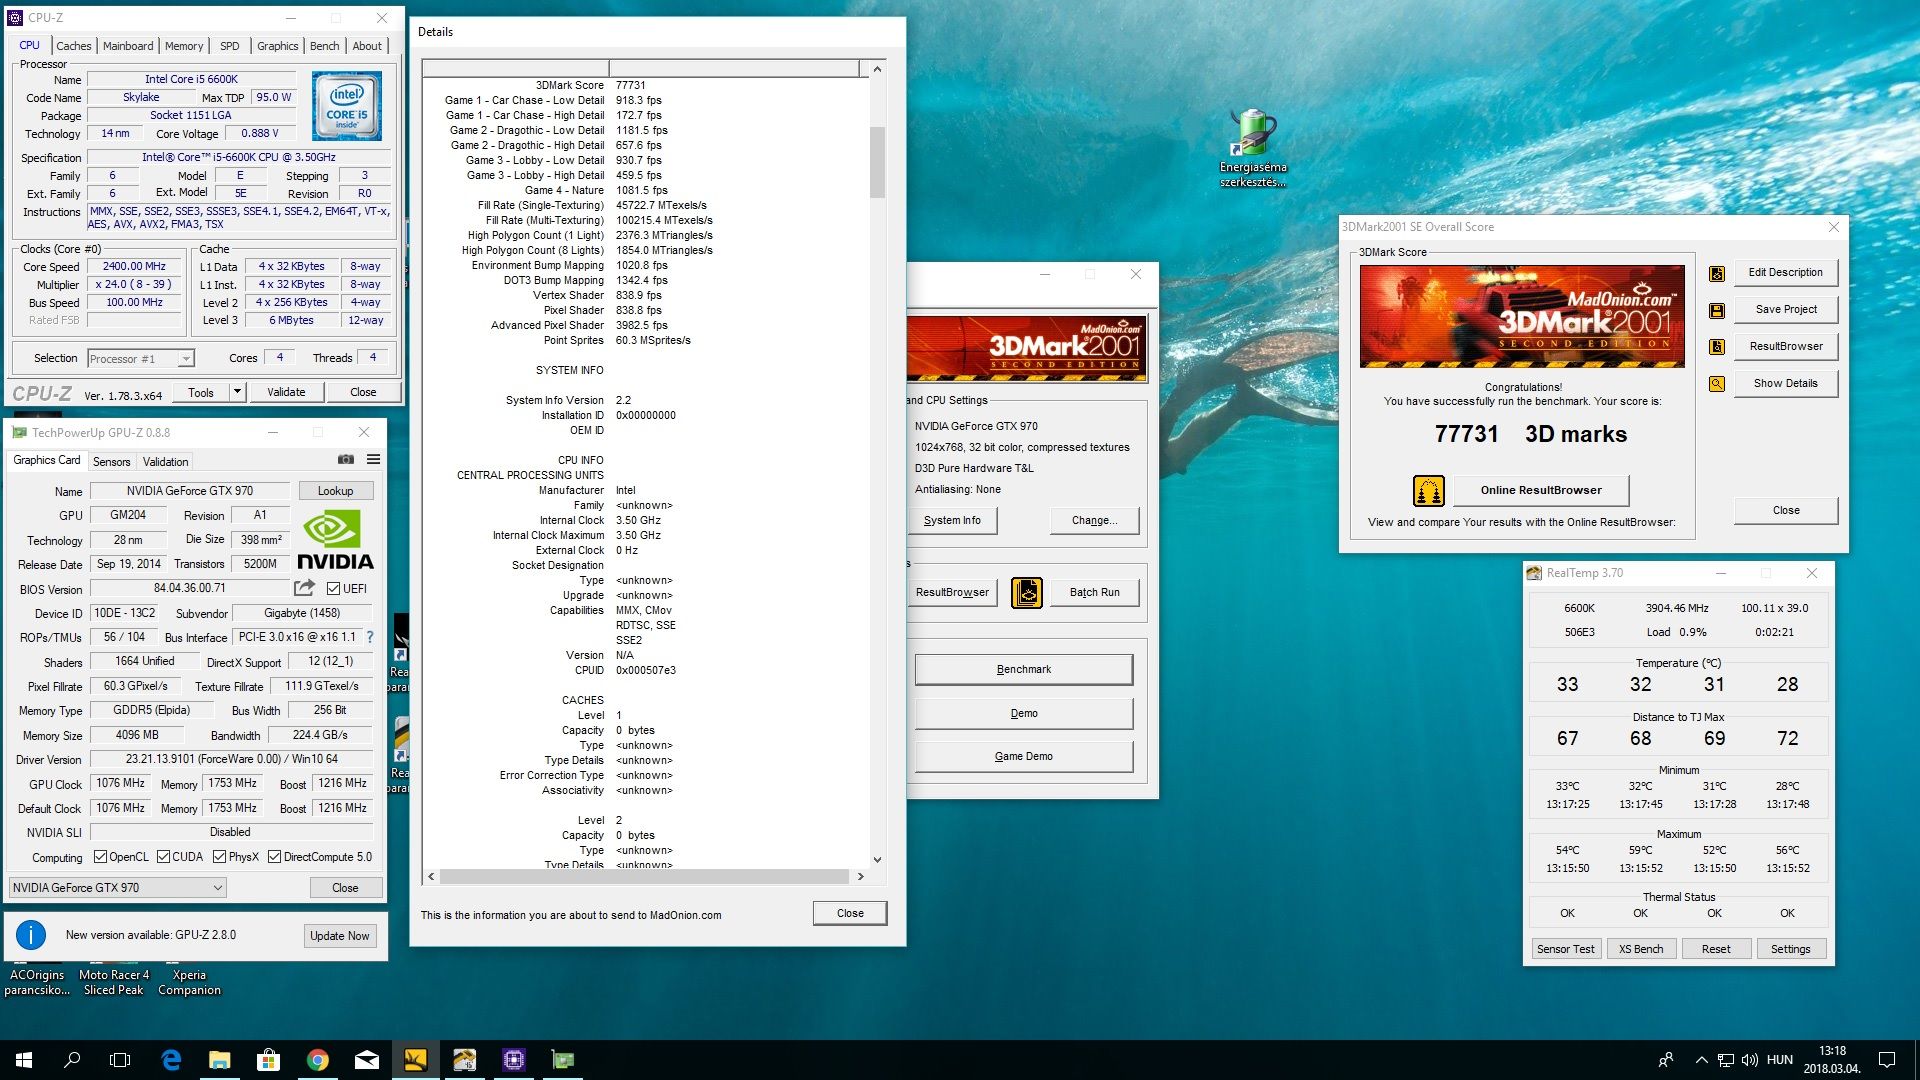Open the GPU-Z hamburger menu icon
Screen dimensions: 1920x1080
click(x=373, y=460)
